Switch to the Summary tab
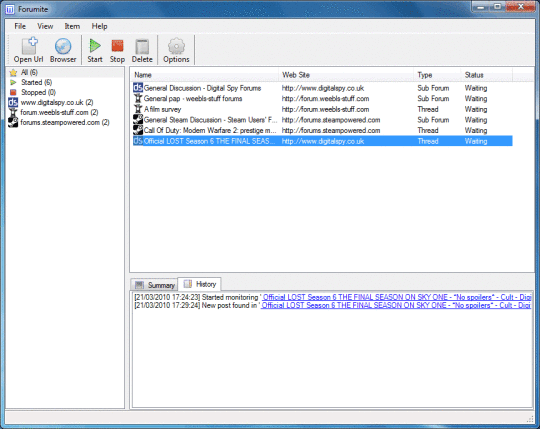 (x=154, y=285)
